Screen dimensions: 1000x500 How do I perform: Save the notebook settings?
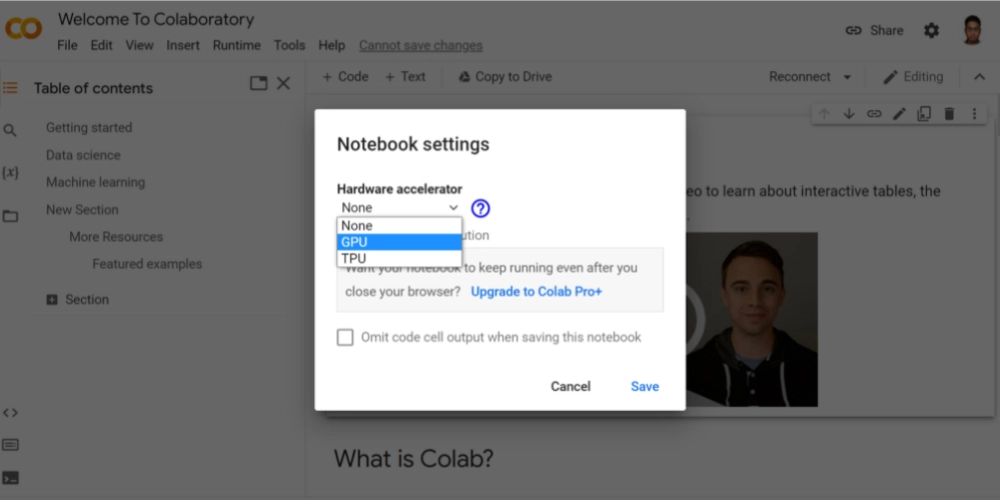[x=644, y=386]
